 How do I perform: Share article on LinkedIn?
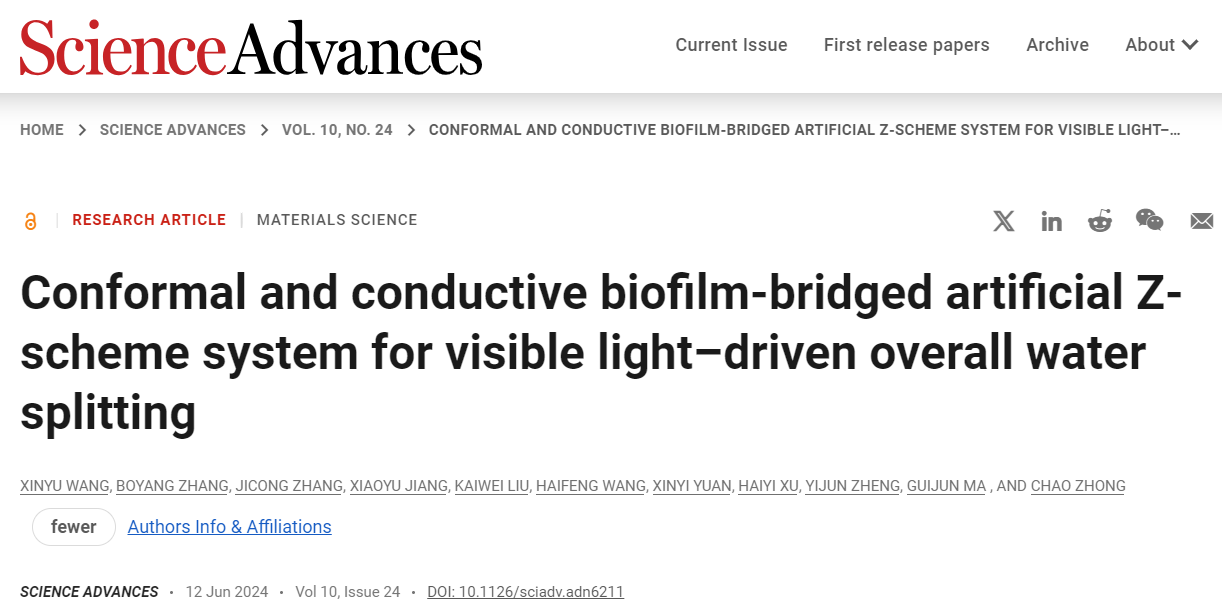1051,221
